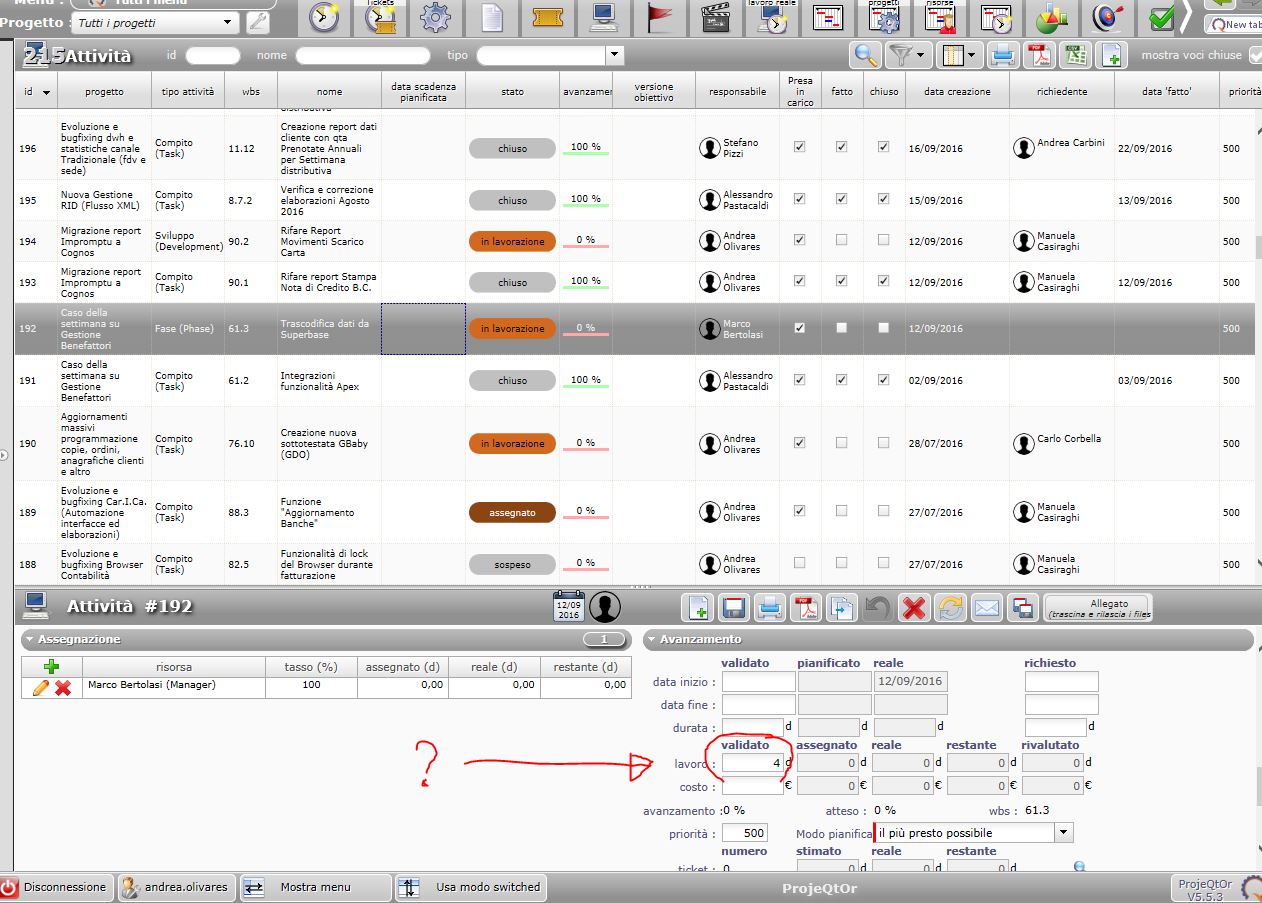1262x903 pixels.
Task: Add new assignment with green plus
Action: [51, 667]
